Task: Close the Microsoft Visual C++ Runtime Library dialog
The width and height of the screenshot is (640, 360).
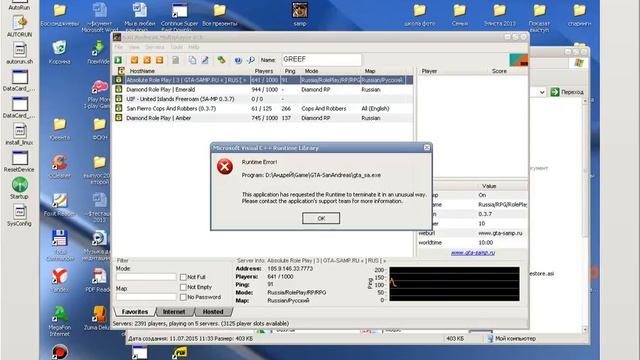Action: tap(427, 147)
